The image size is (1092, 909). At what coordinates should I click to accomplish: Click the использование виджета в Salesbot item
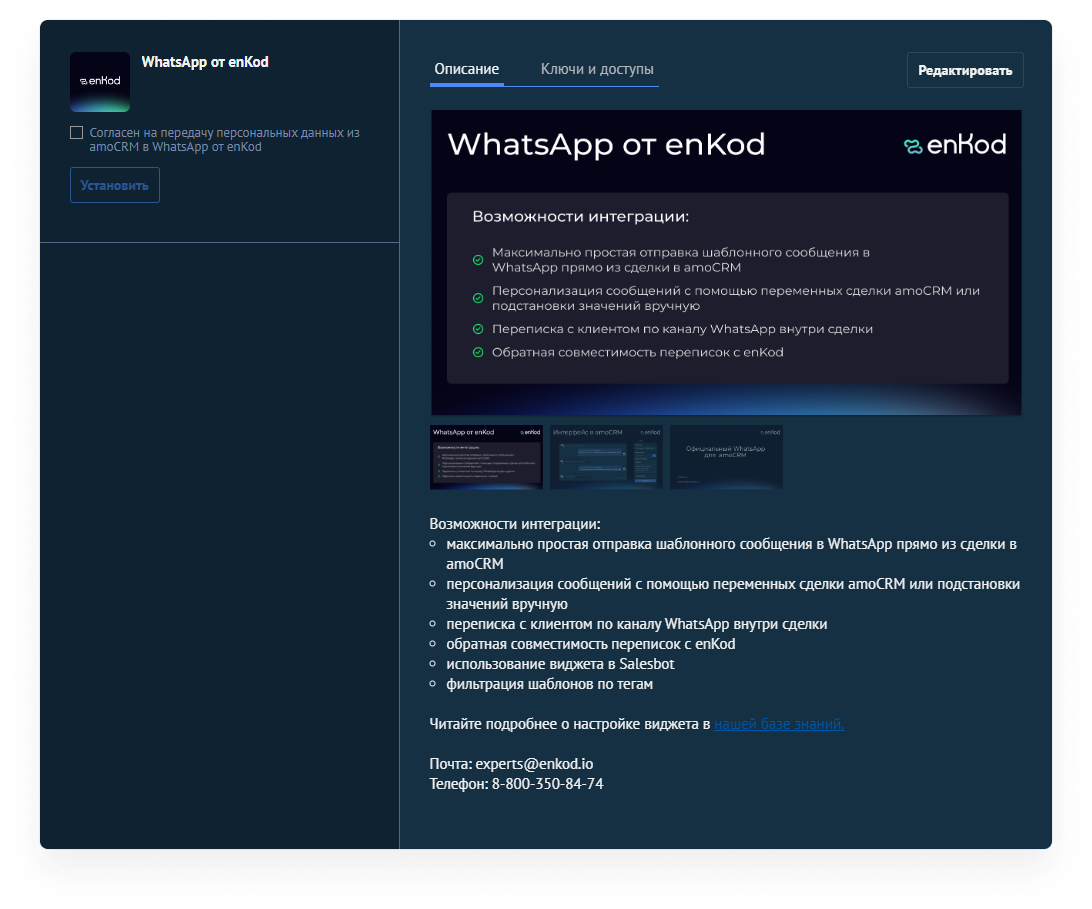click(560, 664)
